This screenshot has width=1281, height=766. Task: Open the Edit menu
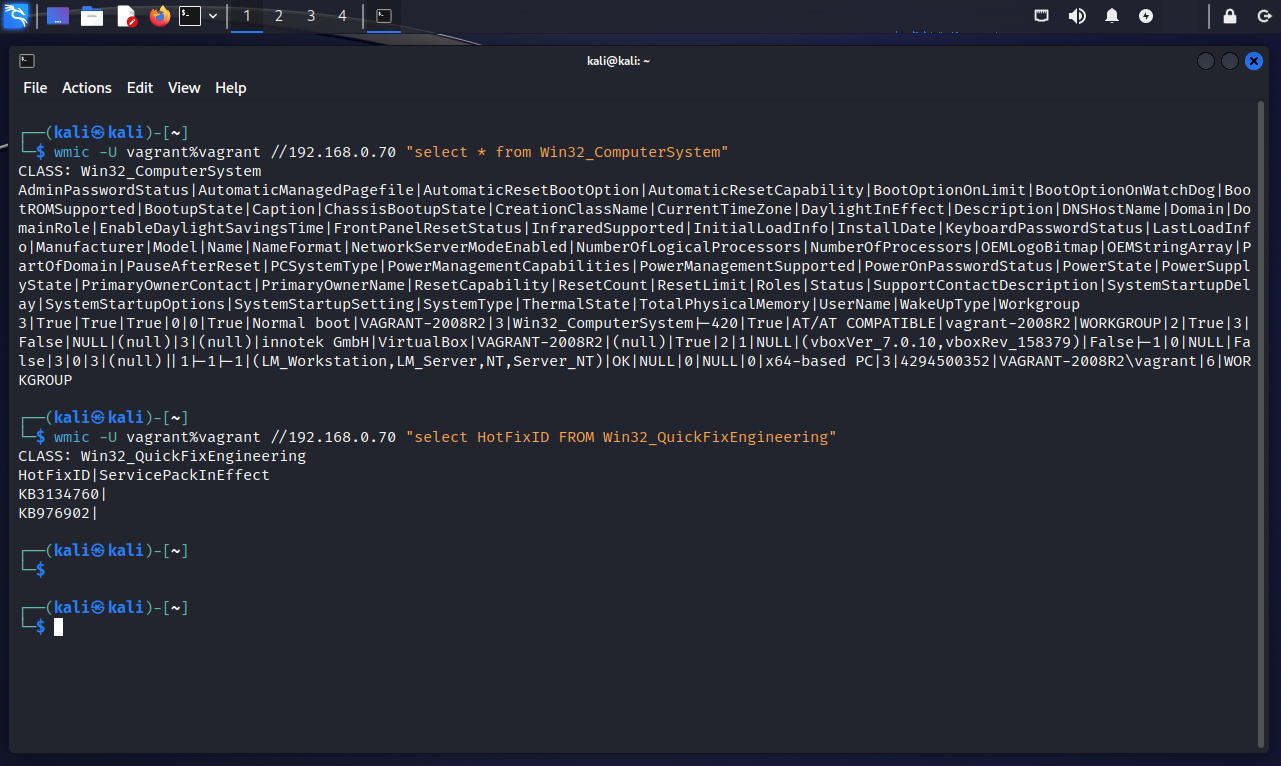coord(140,88)
